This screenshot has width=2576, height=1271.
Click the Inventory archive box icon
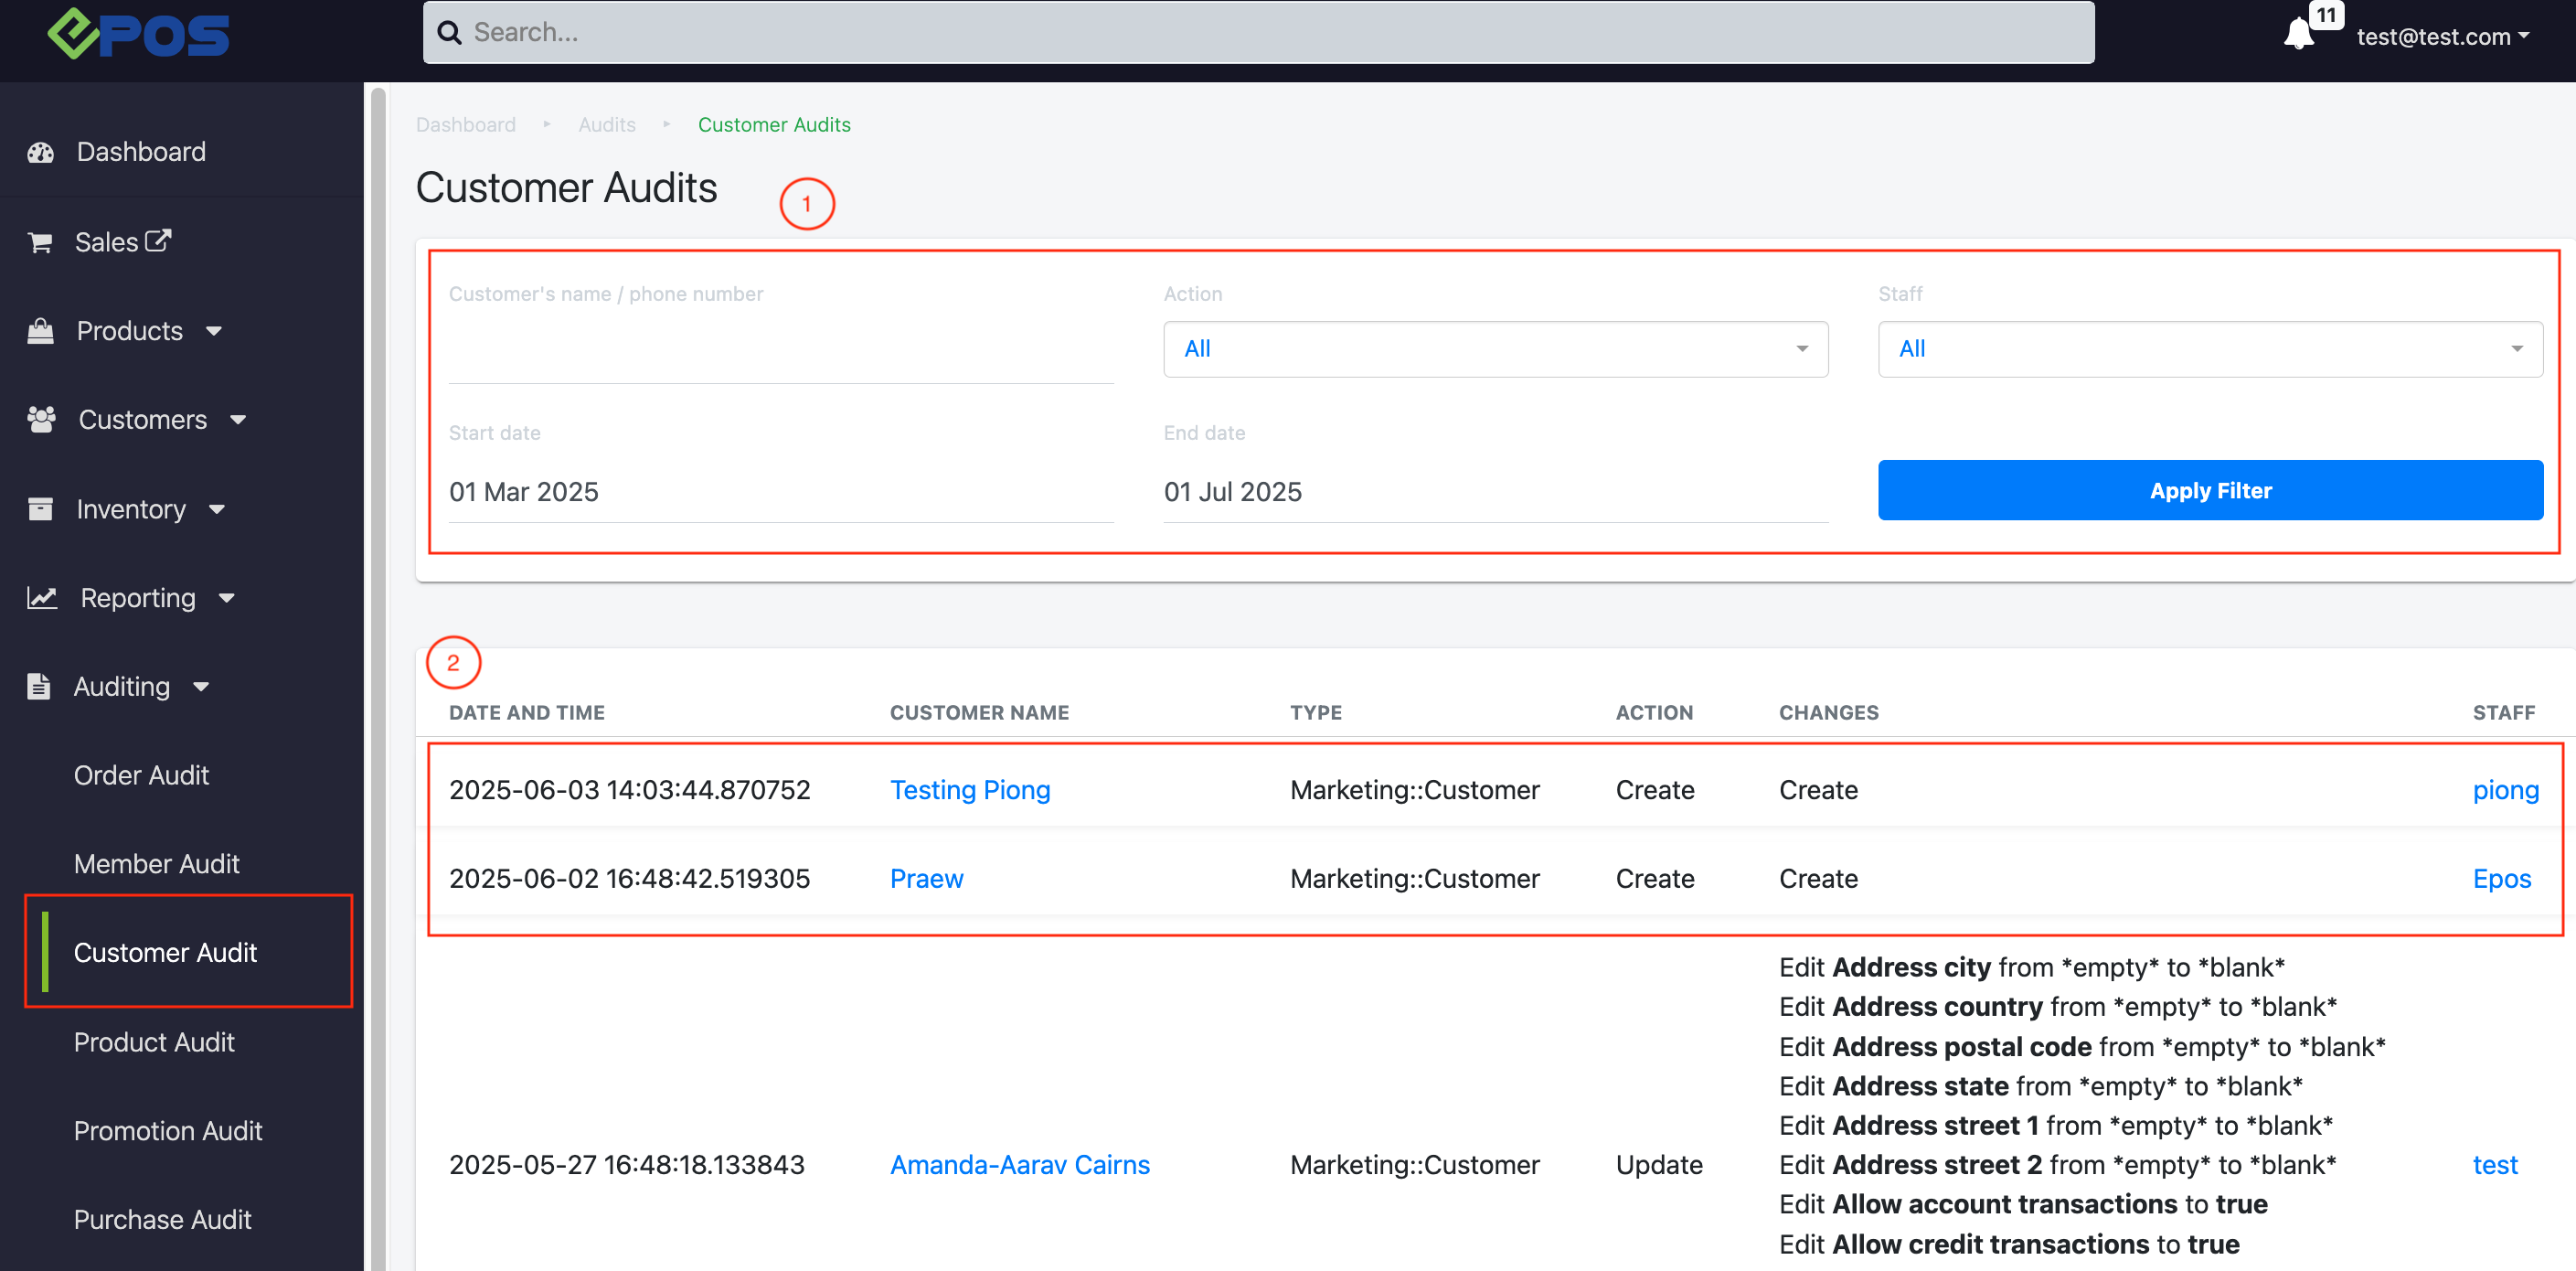pyautogui.click(x=41, y=509)
